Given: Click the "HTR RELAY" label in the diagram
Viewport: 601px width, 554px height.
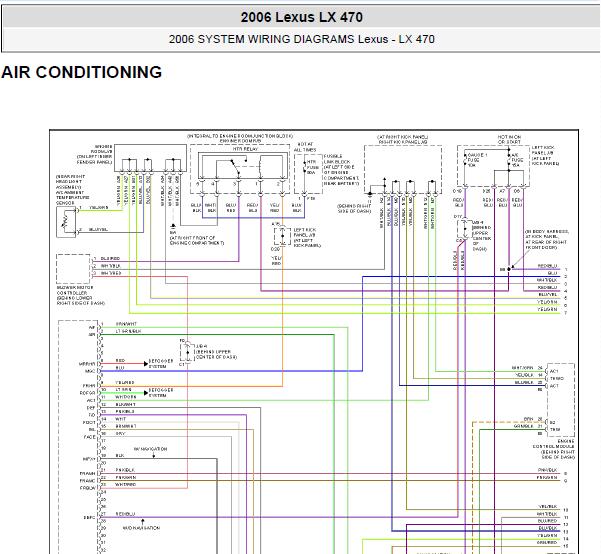Looking at the screenshot, I should 246,149.
